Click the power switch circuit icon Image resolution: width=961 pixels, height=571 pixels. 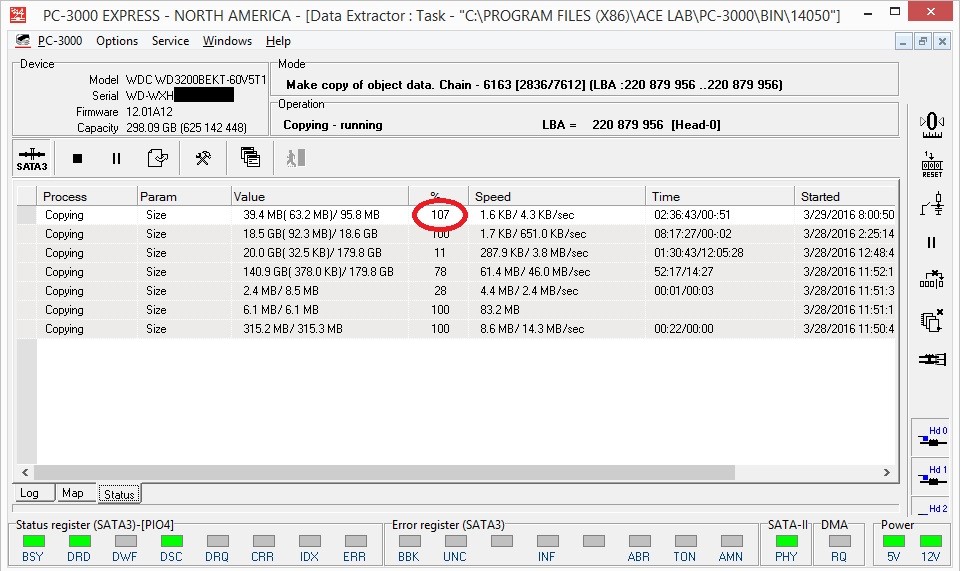(x=932, y=204)
